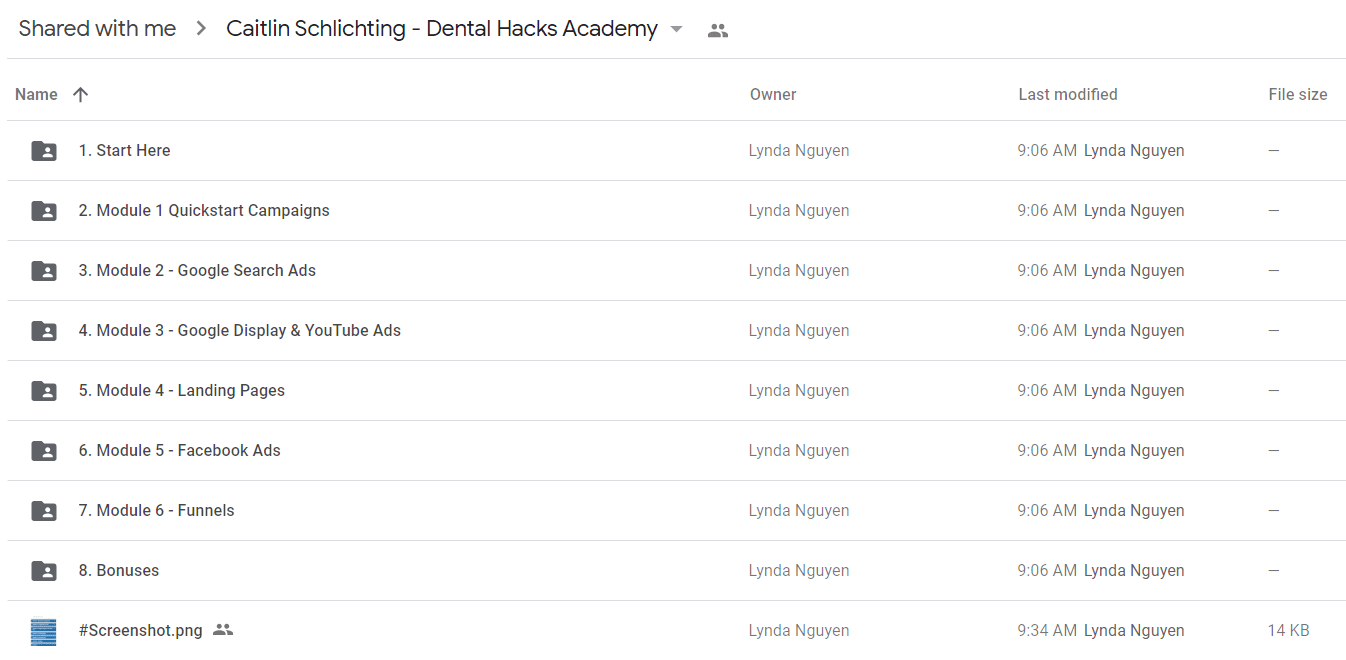Click the folder icon next to 8. Bonuses
This screenshot has width=1346, height=660.
(44, 571)
